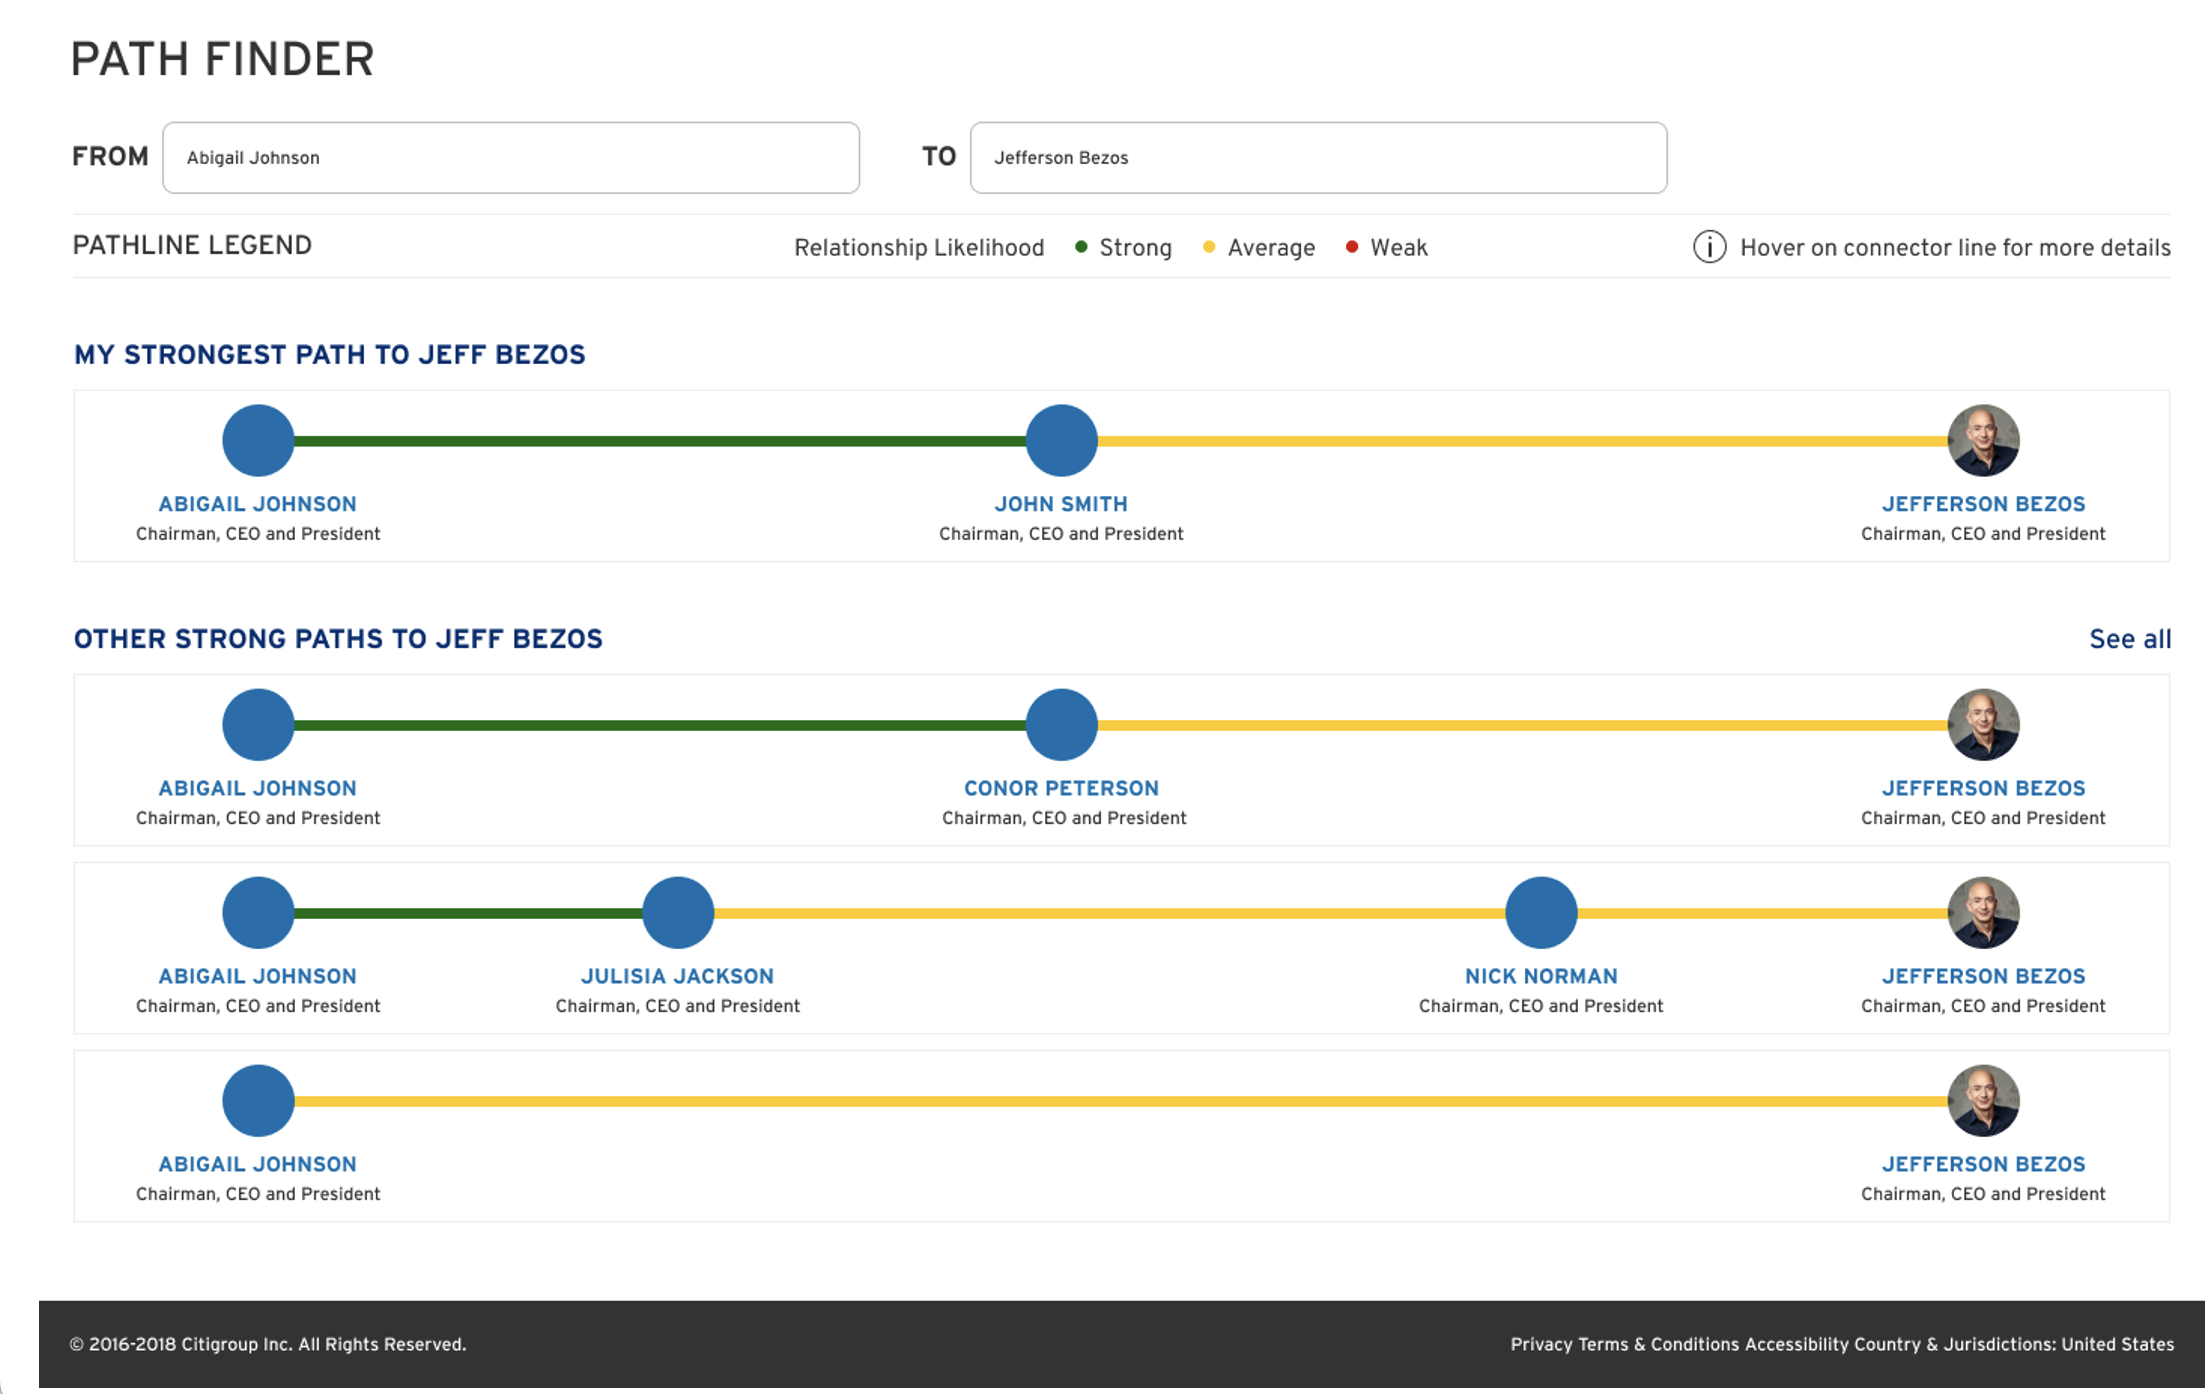The width and height of the screenshot is (2210, 1394).
Task: Open the NICK NORMAN name link
Action: (x=1541, y=976)
